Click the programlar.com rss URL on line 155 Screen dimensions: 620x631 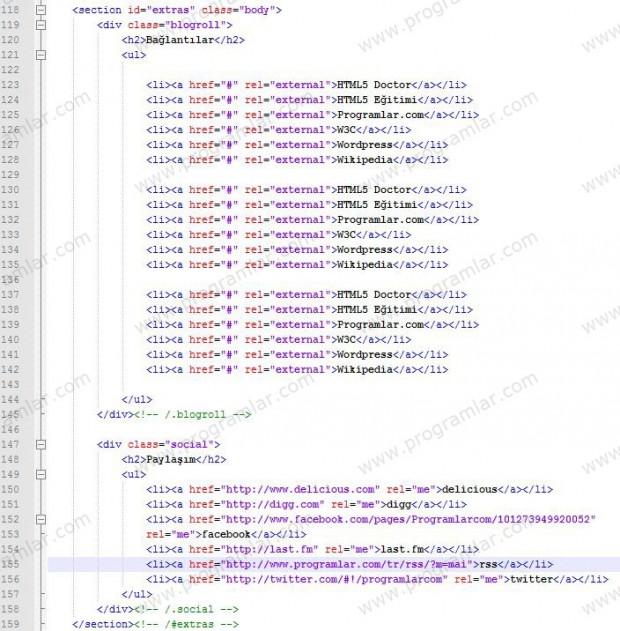[346, 564]
